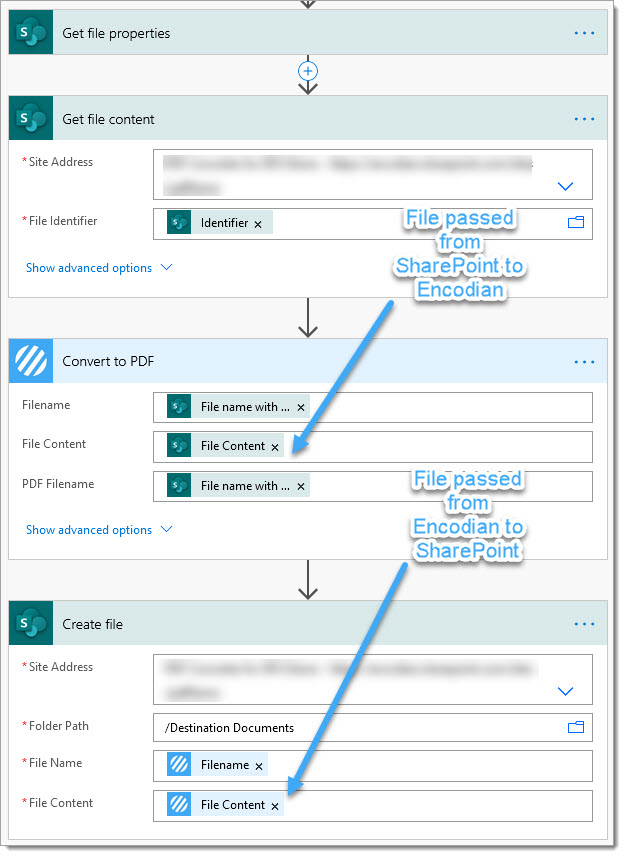Open folder picker for File Identifier field
The width and height of the screenshot is (624, 856).
(x=576, y=223)
